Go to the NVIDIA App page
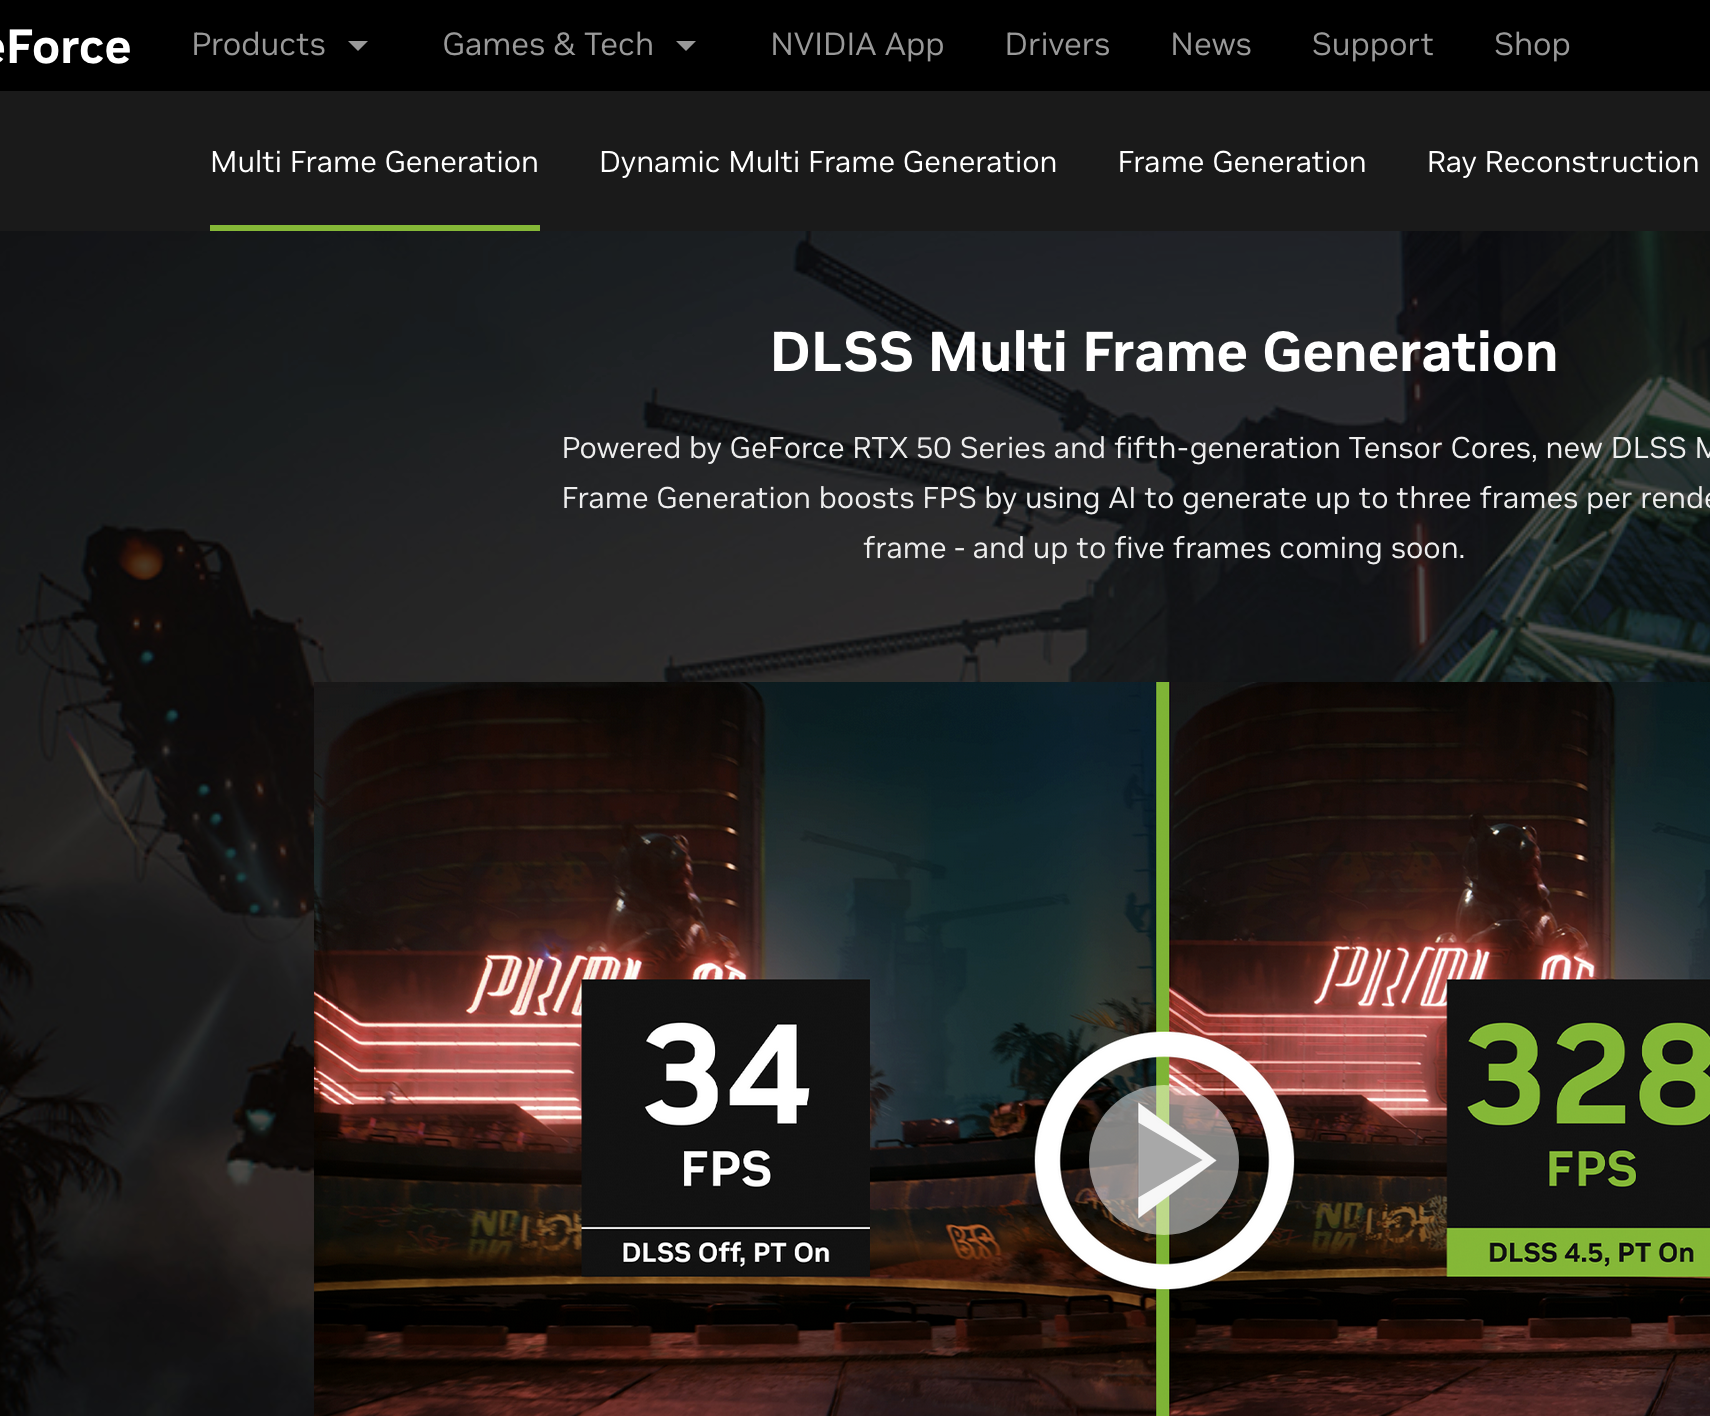The image size is (1710, 1416). click(857, 45)
